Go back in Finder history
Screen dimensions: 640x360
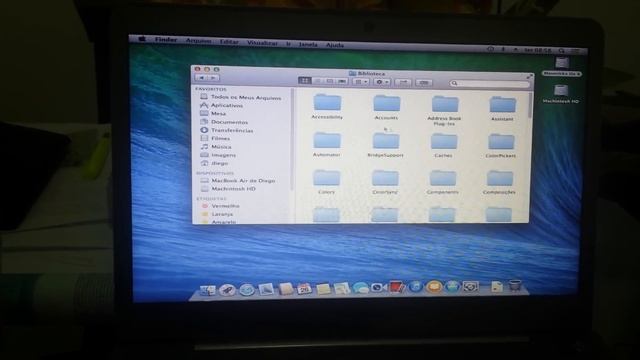pos(202,78)
